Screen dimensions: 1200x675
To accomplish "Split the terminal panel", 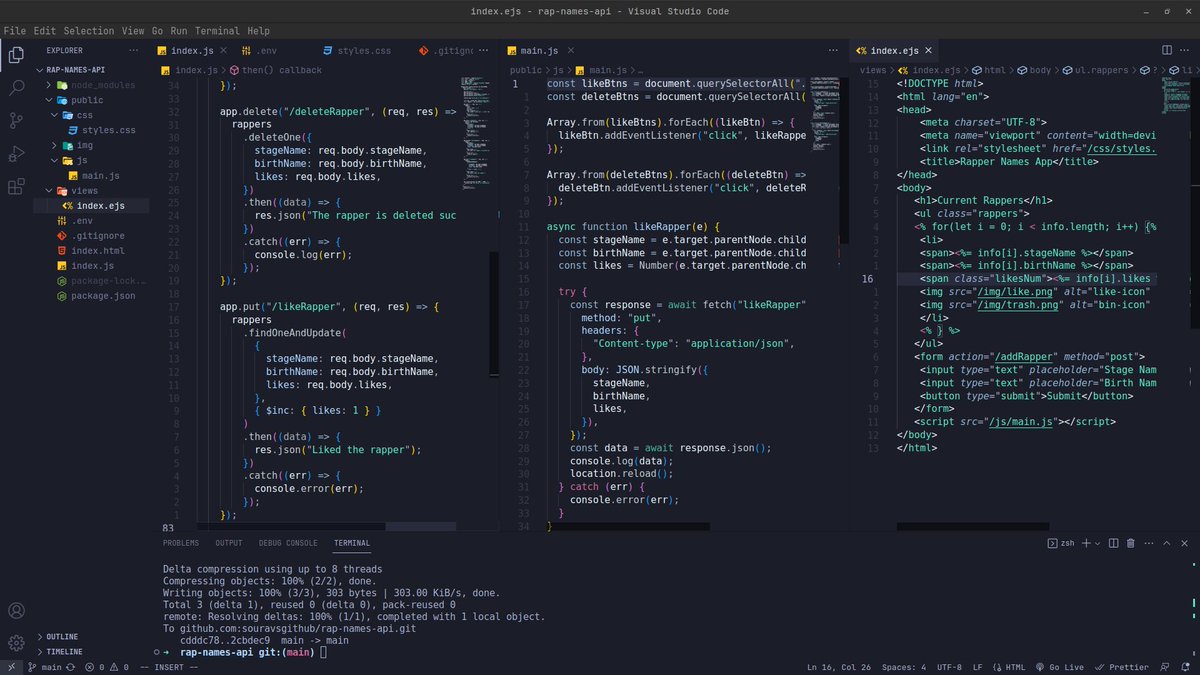I will tap(1113, 543).
